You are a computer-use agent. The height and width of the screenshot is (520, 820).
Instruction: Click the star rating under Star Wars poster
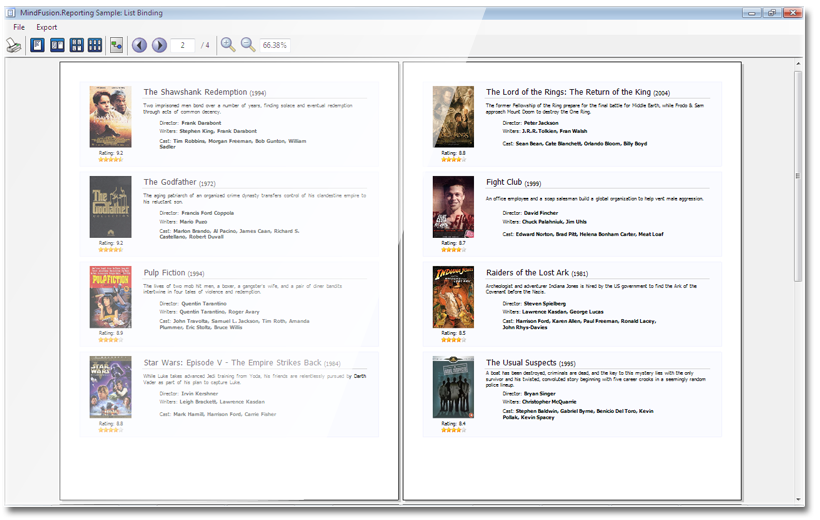point(110,430)
